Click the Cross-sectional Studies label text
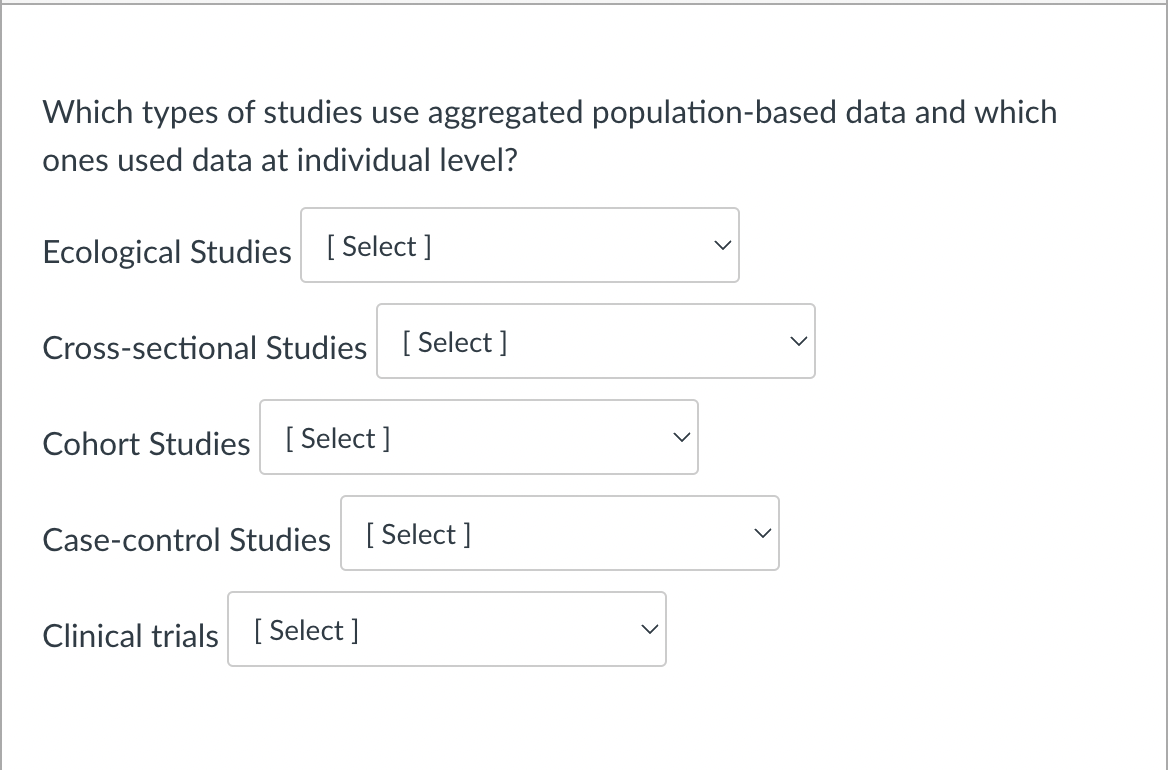Viewport: 1170px width, 770px height. 204,348
